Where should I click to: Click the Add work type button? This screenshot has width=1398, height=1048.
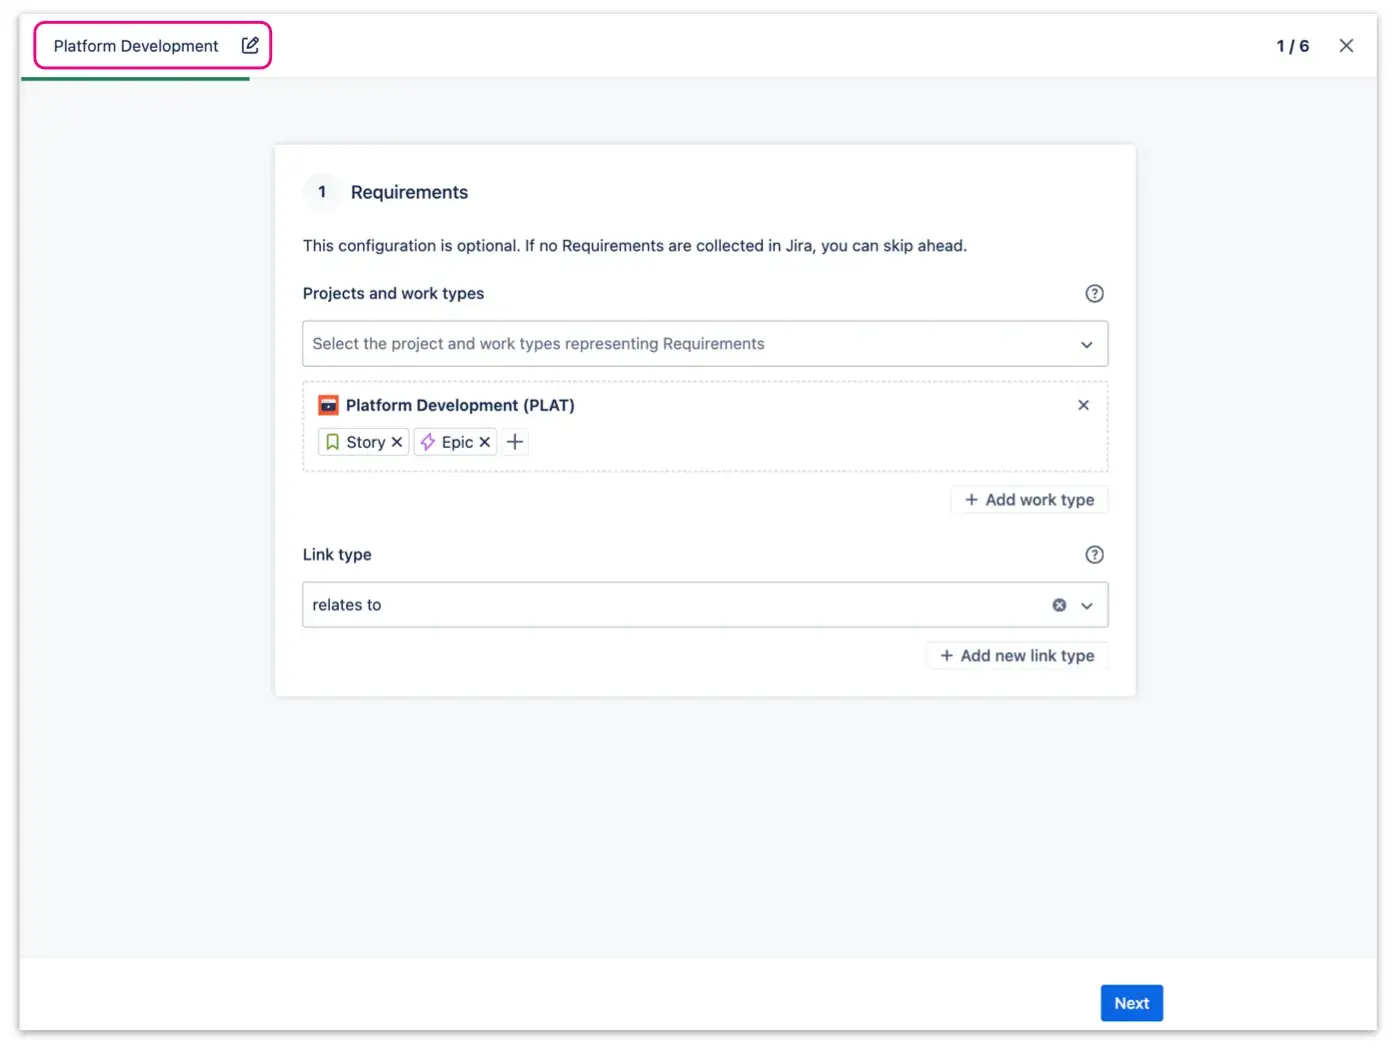pyautogui.click(x=1029, y=499)
